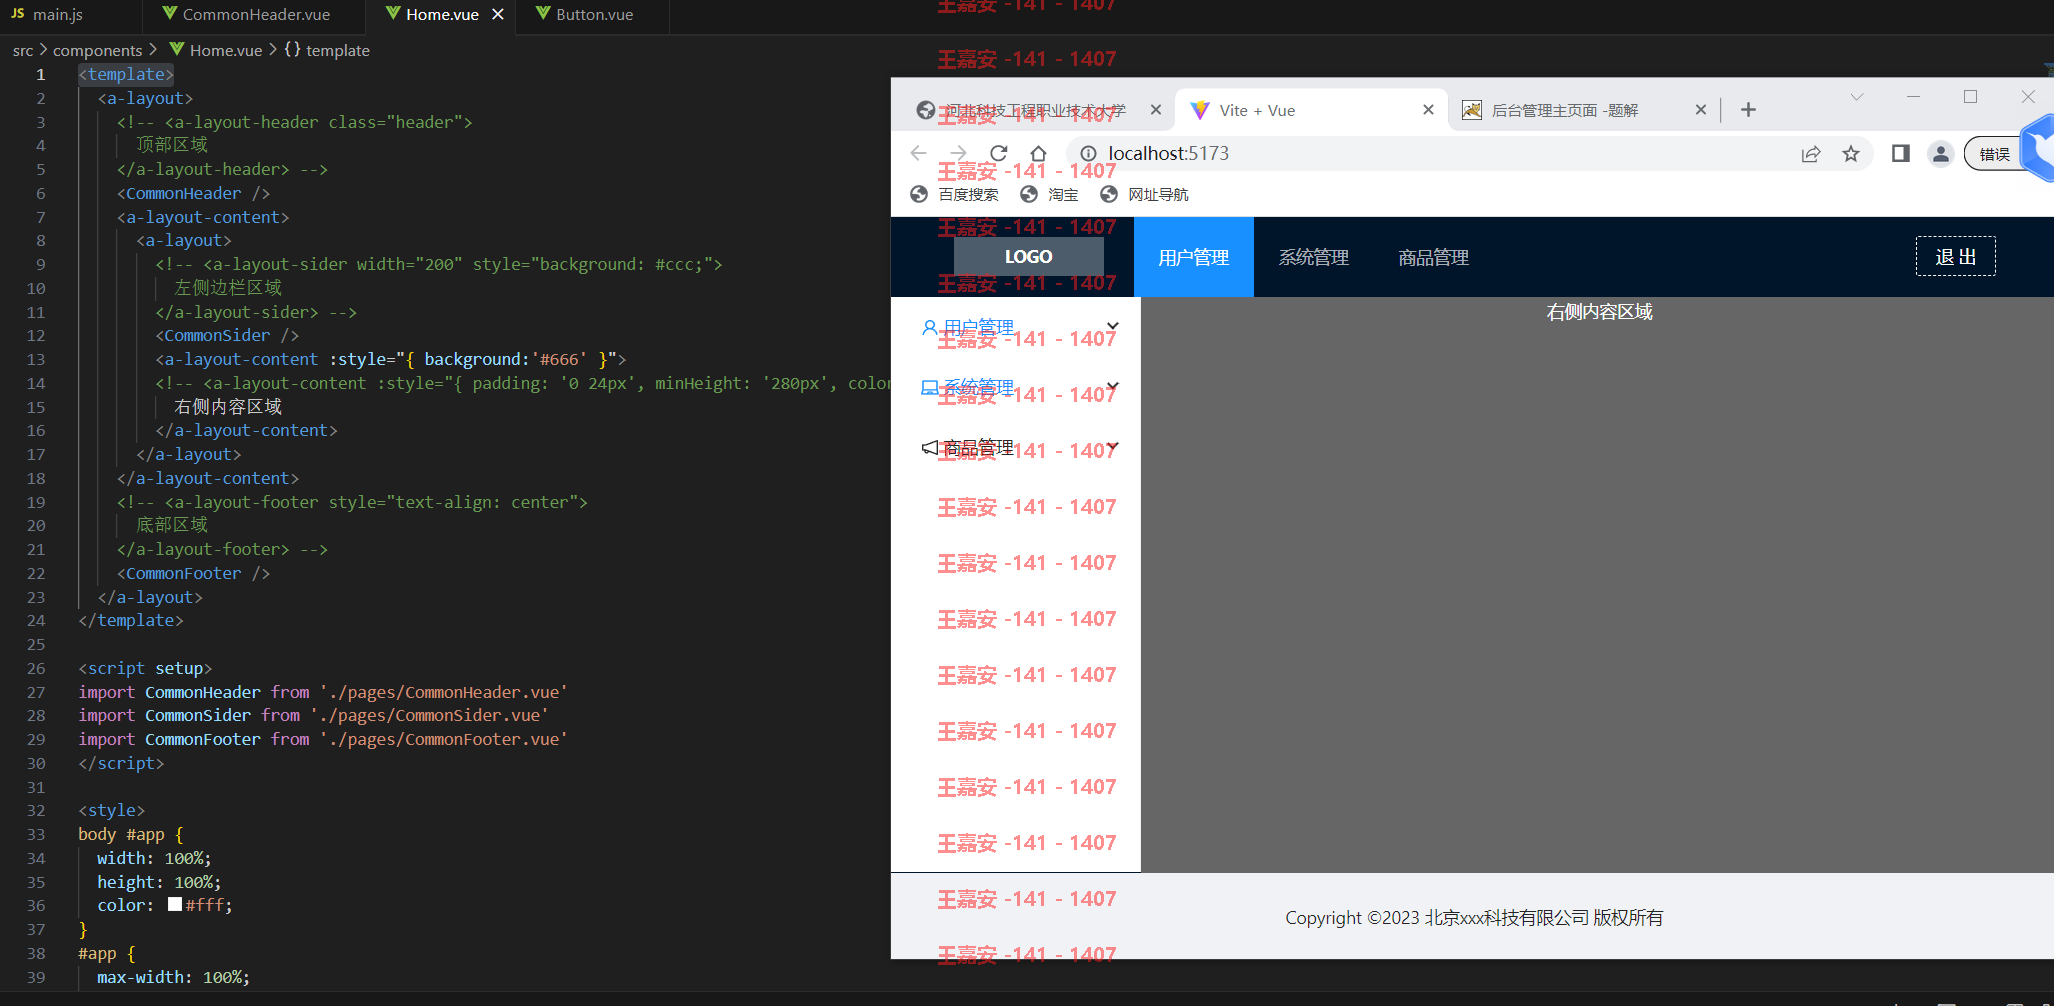
Task: Open the browser profile avatar
Action: tap(1940, 153)
